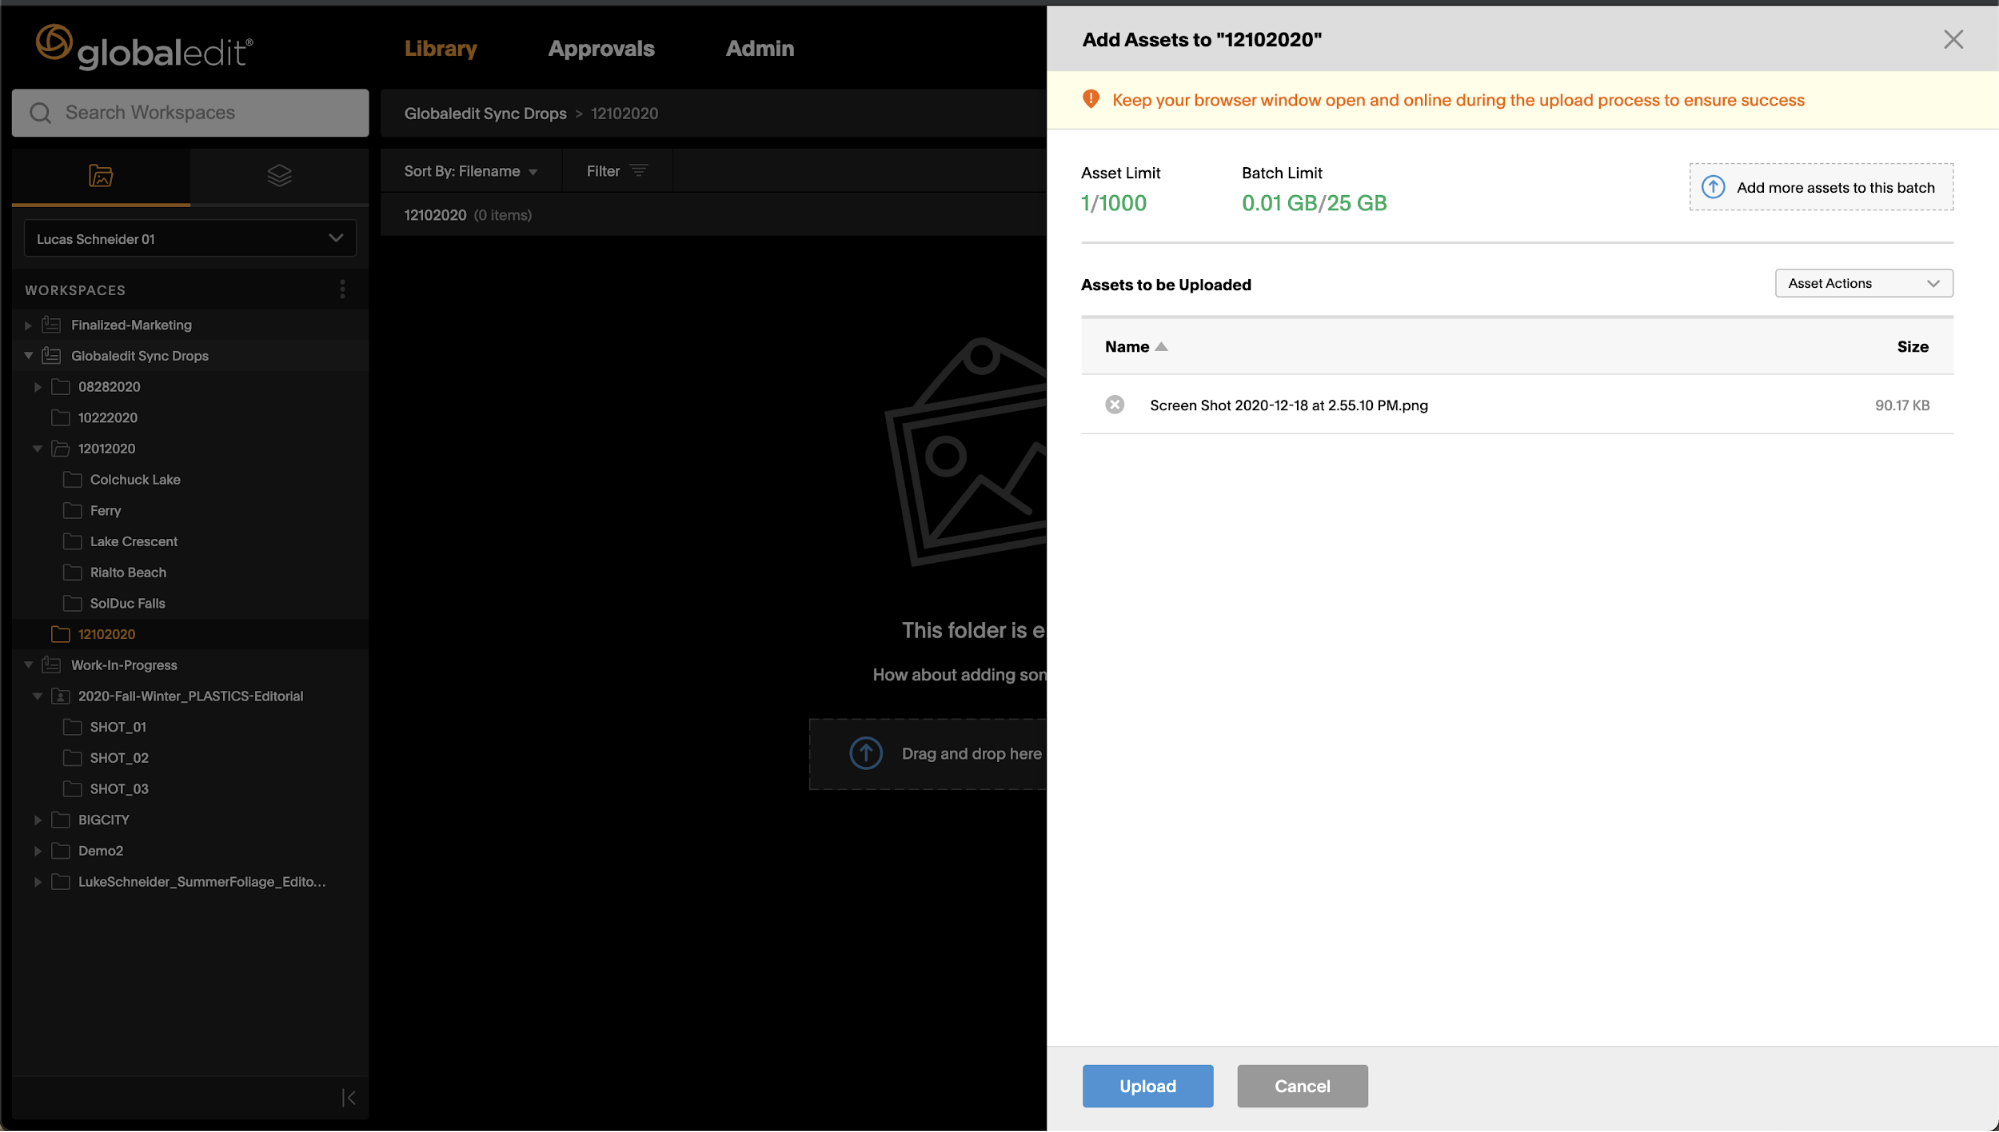Viewport: 1999px width, 1132px height.
Task: Click the 12102020 breadcrumb text
Action: [x=624, y=114]
